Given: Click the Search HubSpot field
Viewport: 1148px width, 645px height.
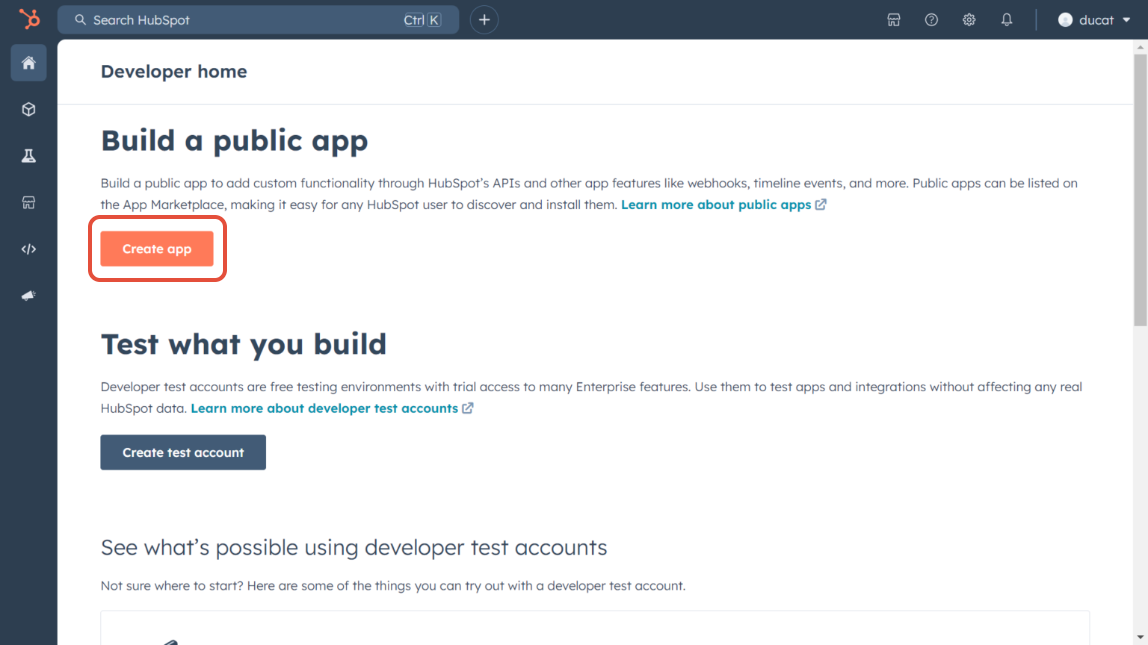Looking at the screenshot, I should pos(240,20).
